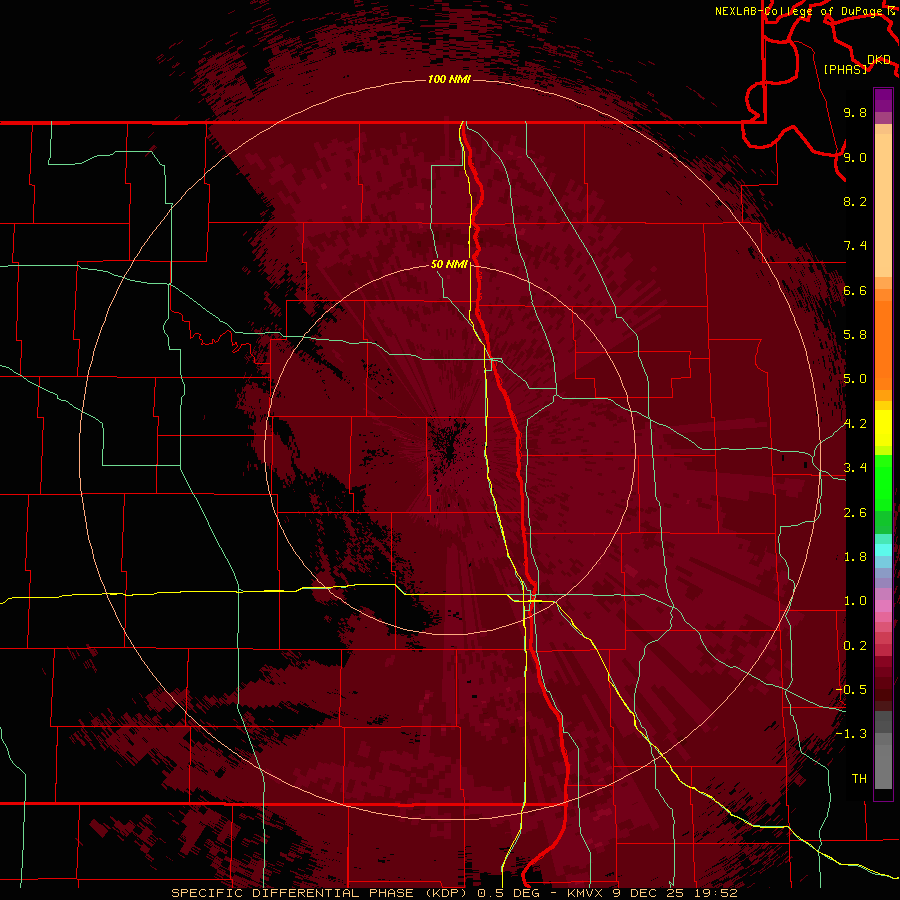Select the "NEXLAB-College of DuPage" credit text
Viewport: 900px width, 900px height.
point(800,11)
